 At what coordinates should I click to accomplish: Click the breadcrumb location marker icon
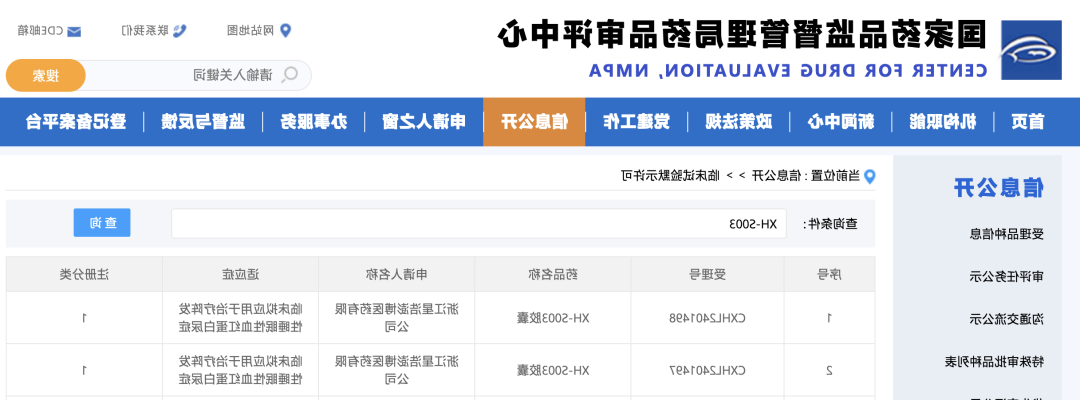869,176
